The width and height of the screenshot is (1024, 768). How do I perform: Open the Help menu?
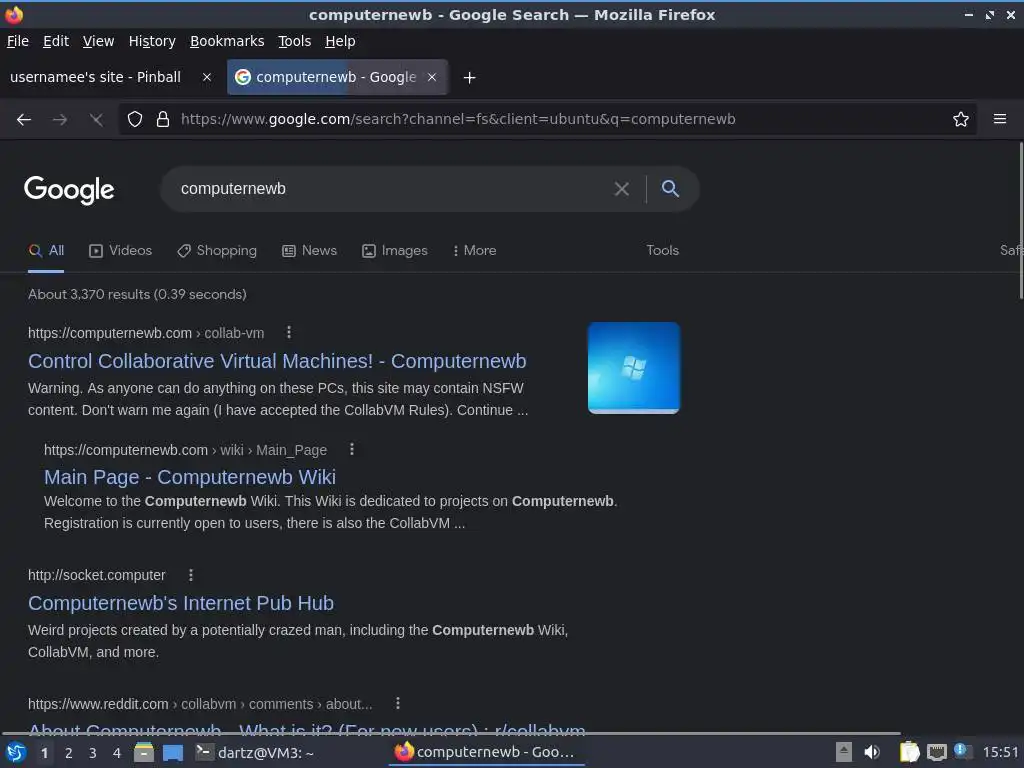tap(340, 41)
